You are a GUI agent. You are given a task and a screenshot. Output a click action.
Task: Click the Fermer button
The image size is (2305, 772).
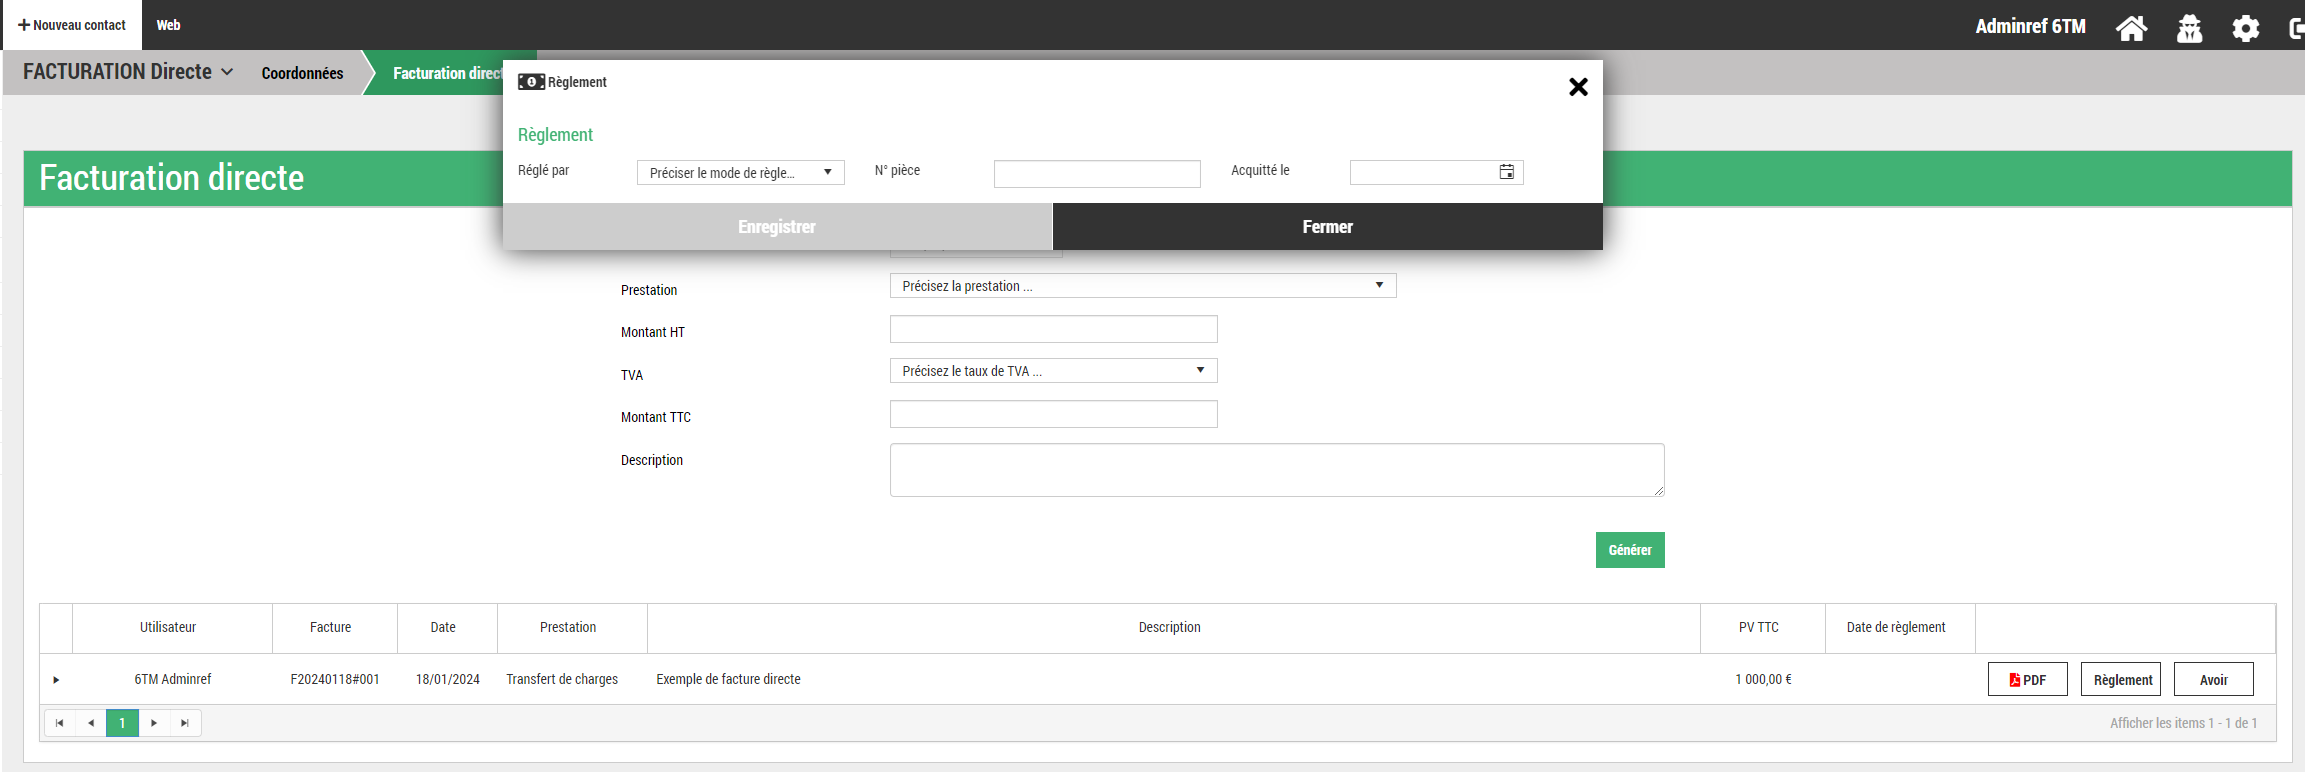pyautogui.click(x=1327, y=227)
